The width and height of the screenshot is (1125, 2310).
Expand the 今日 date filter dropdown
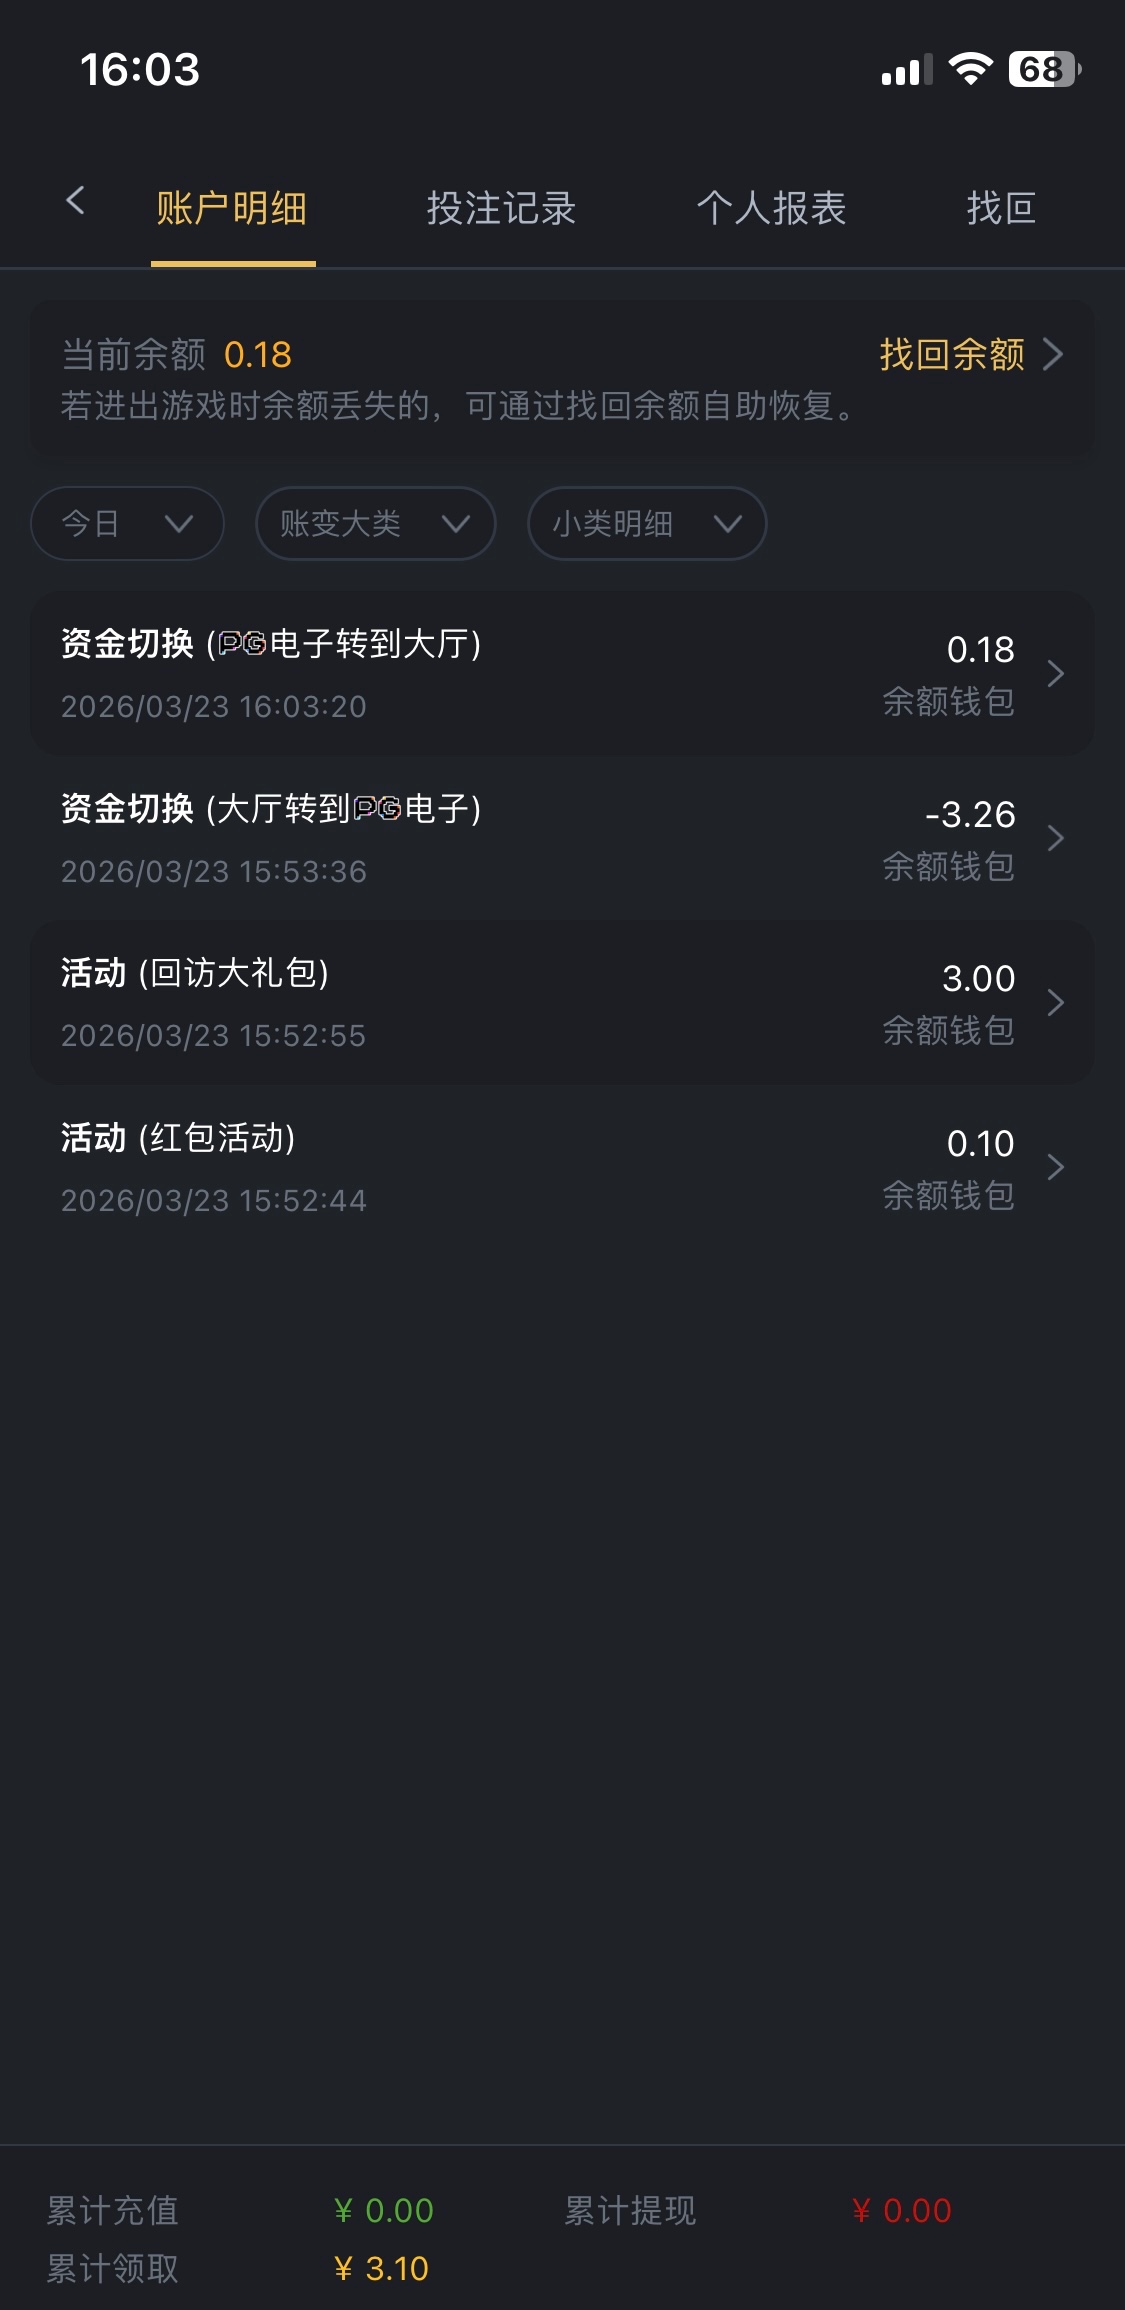coord(127,523)
